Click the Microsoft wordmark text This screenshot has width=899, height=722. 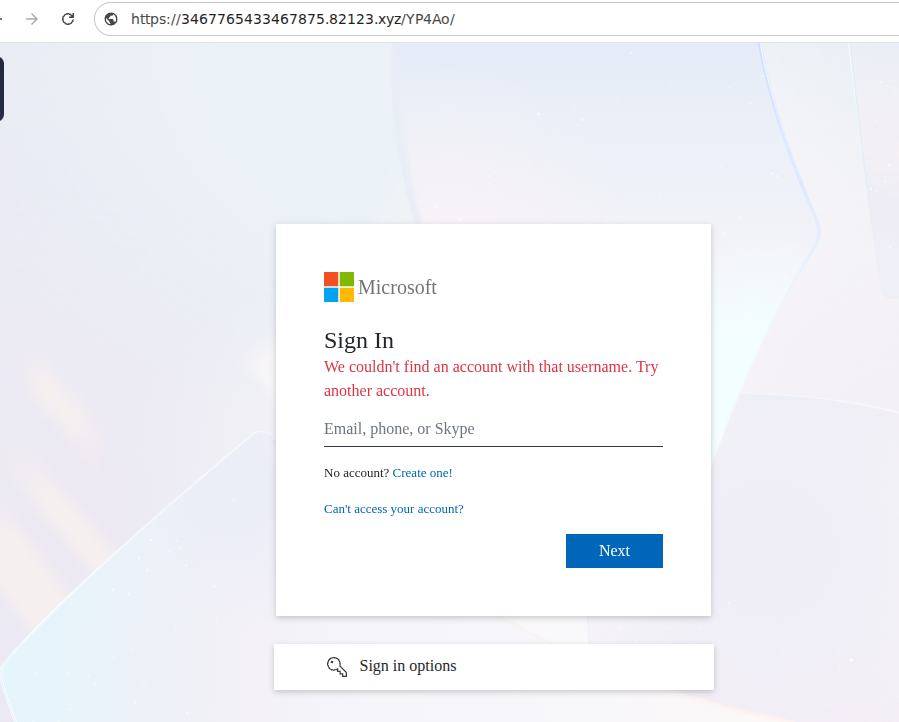tap(396, 287)
